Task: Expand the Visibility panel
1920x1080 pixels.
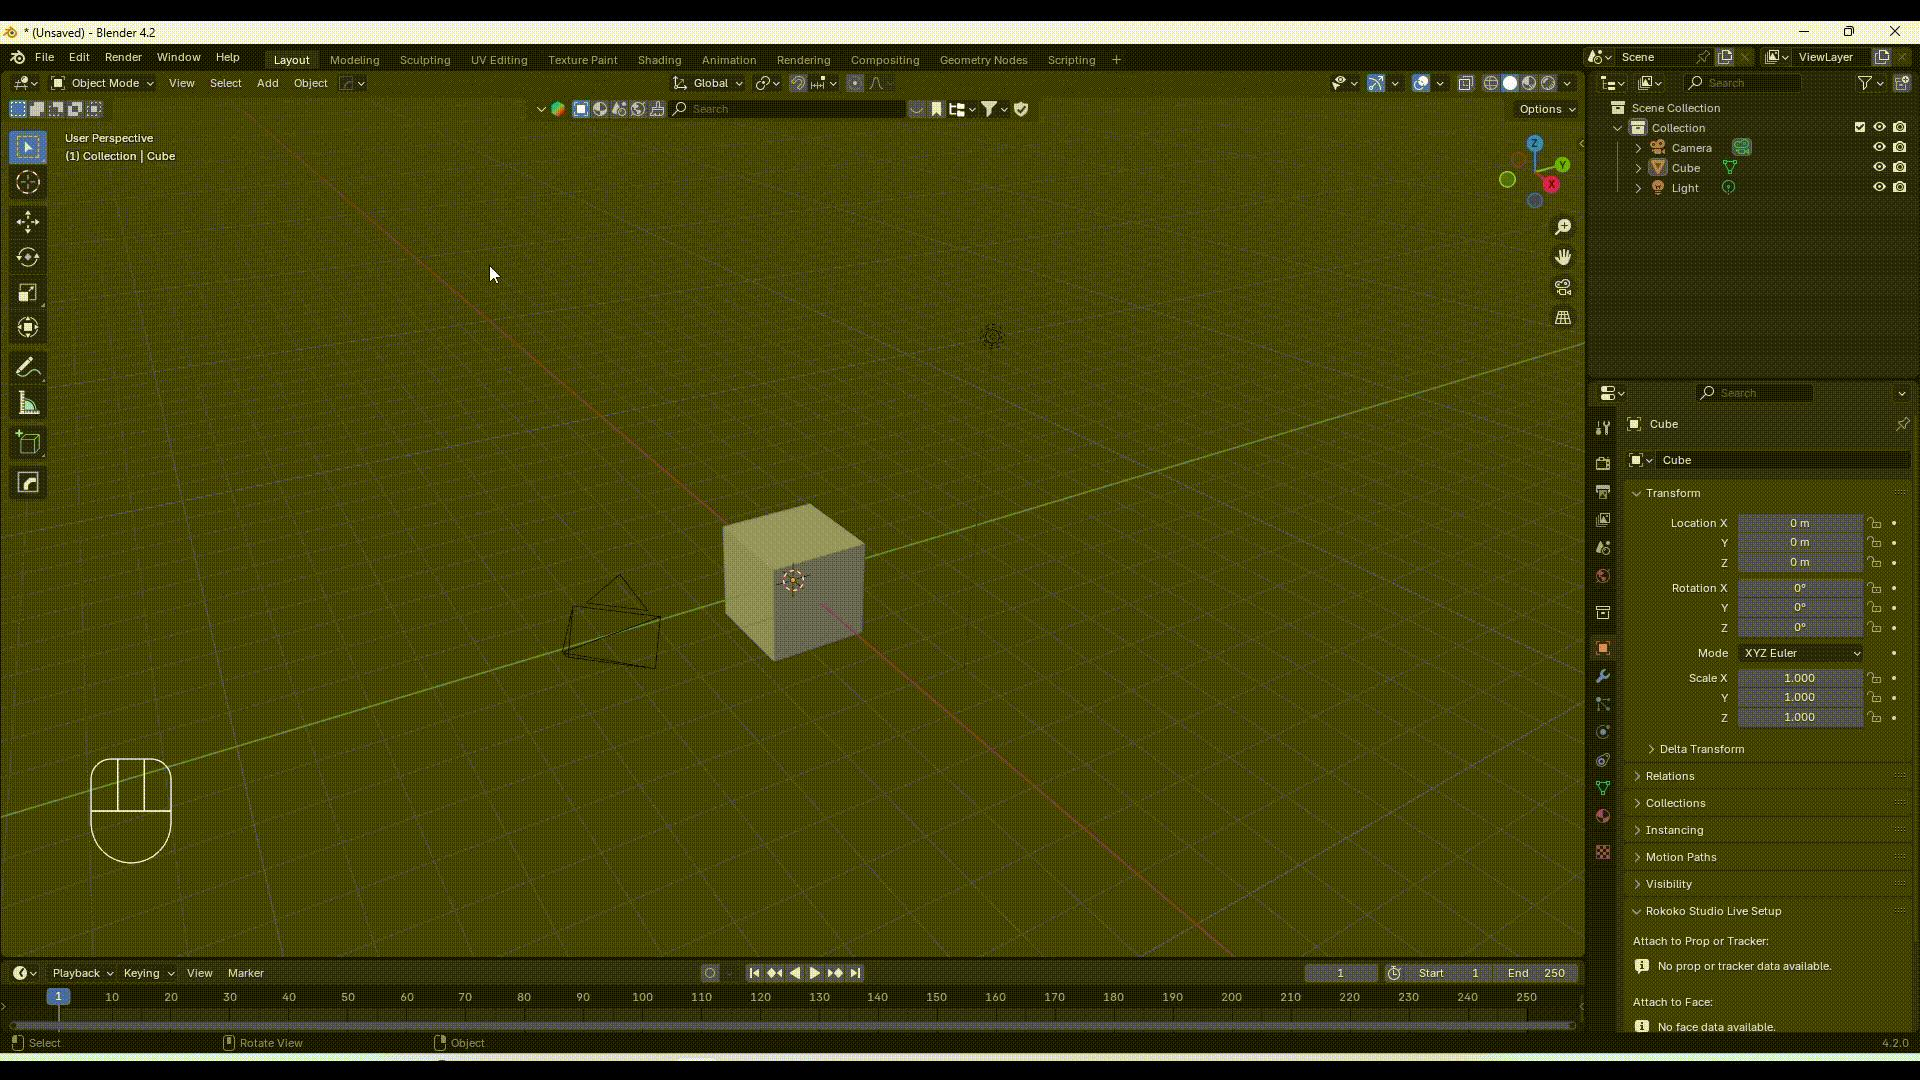Action: point(1669,884)
